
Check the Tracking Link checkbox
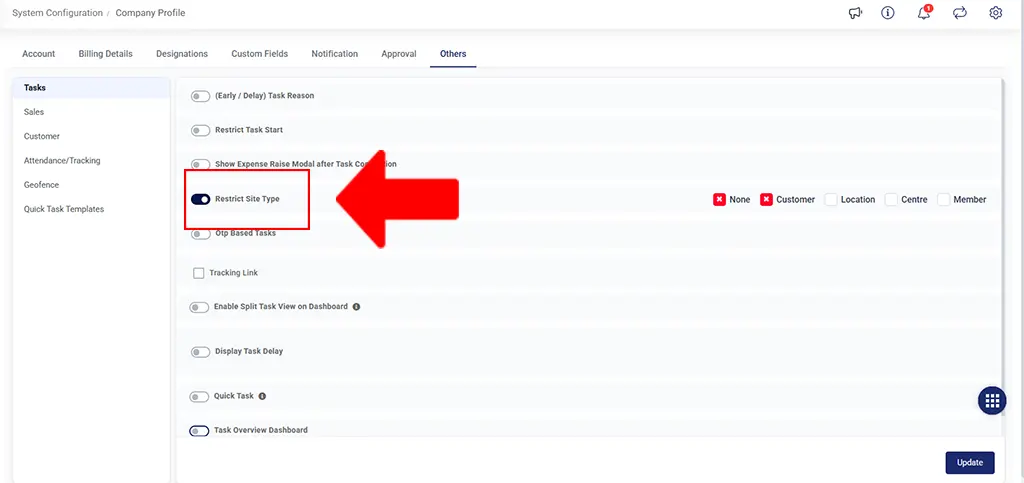pyautogui.click(x=199, y=273)
